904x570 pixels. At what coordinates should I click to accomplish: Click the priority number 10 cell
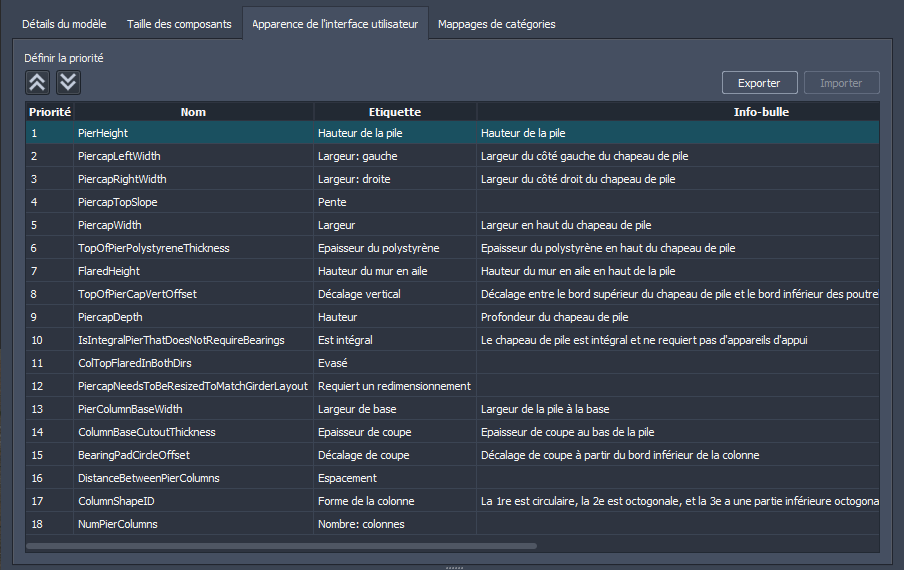[50, 340]
